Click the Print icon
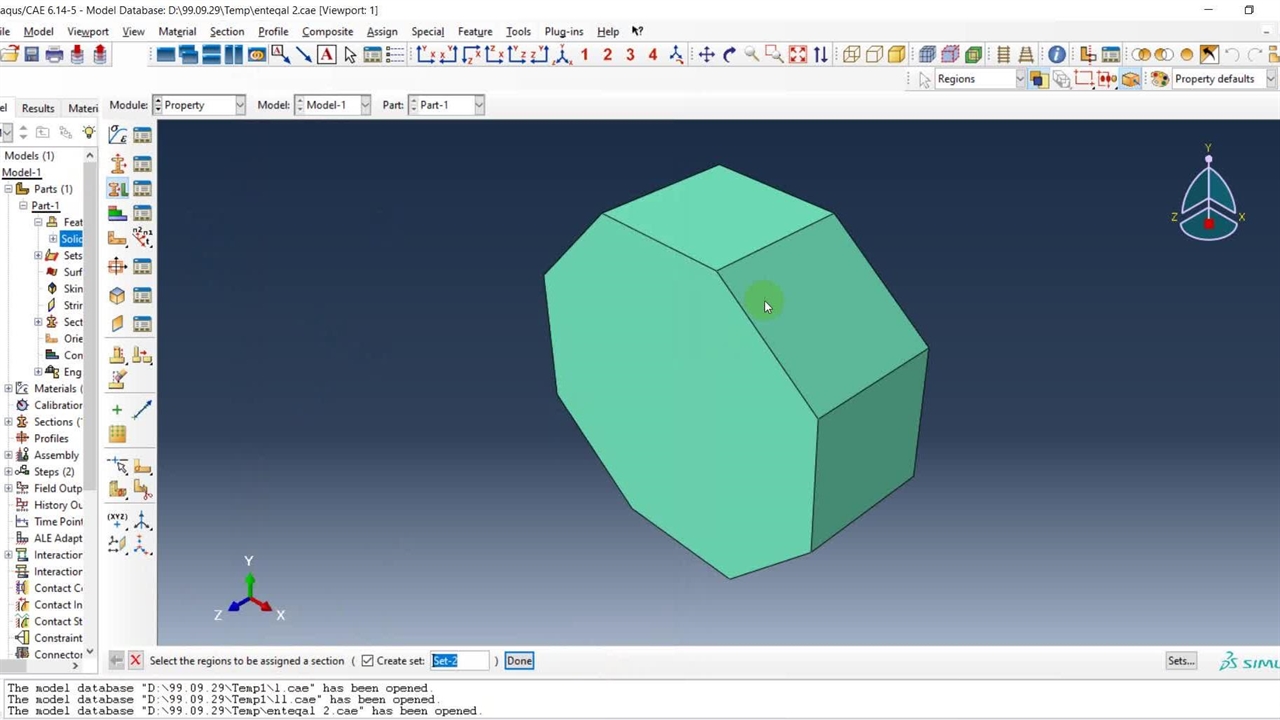Image resolution: width=1280 pixels, height=720 pixels. pyautogui.click(x=55, y=55)
